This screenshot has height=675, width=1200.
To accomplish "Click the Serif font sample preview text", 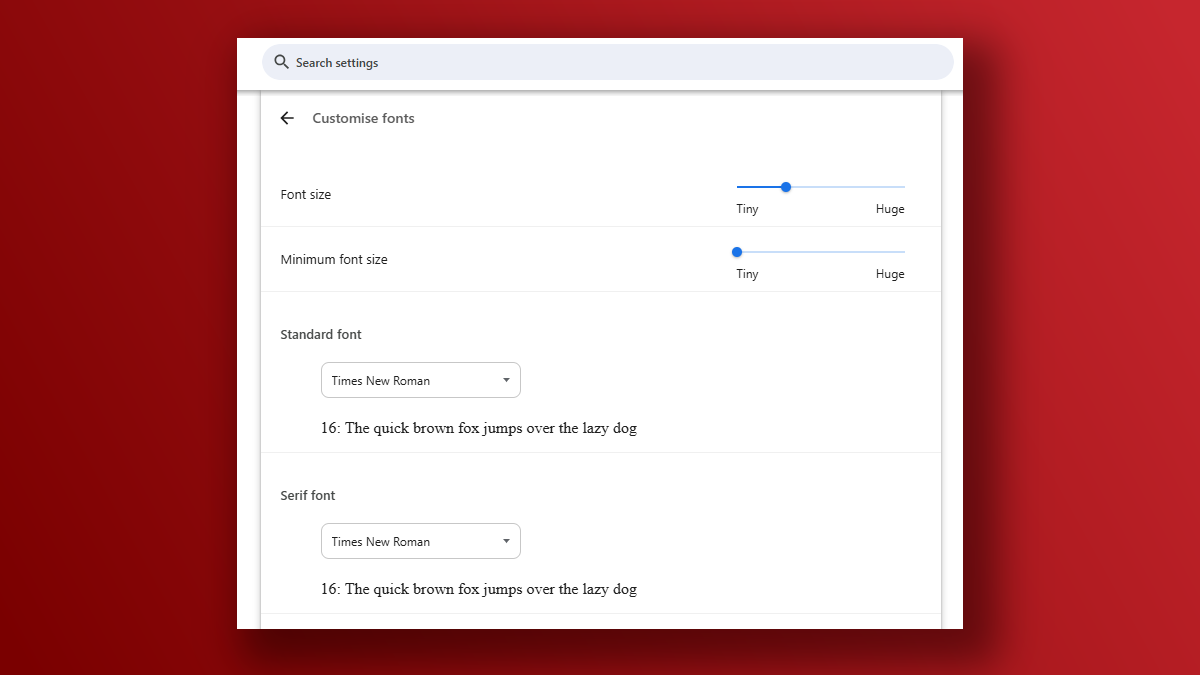I will click(478, 588).
